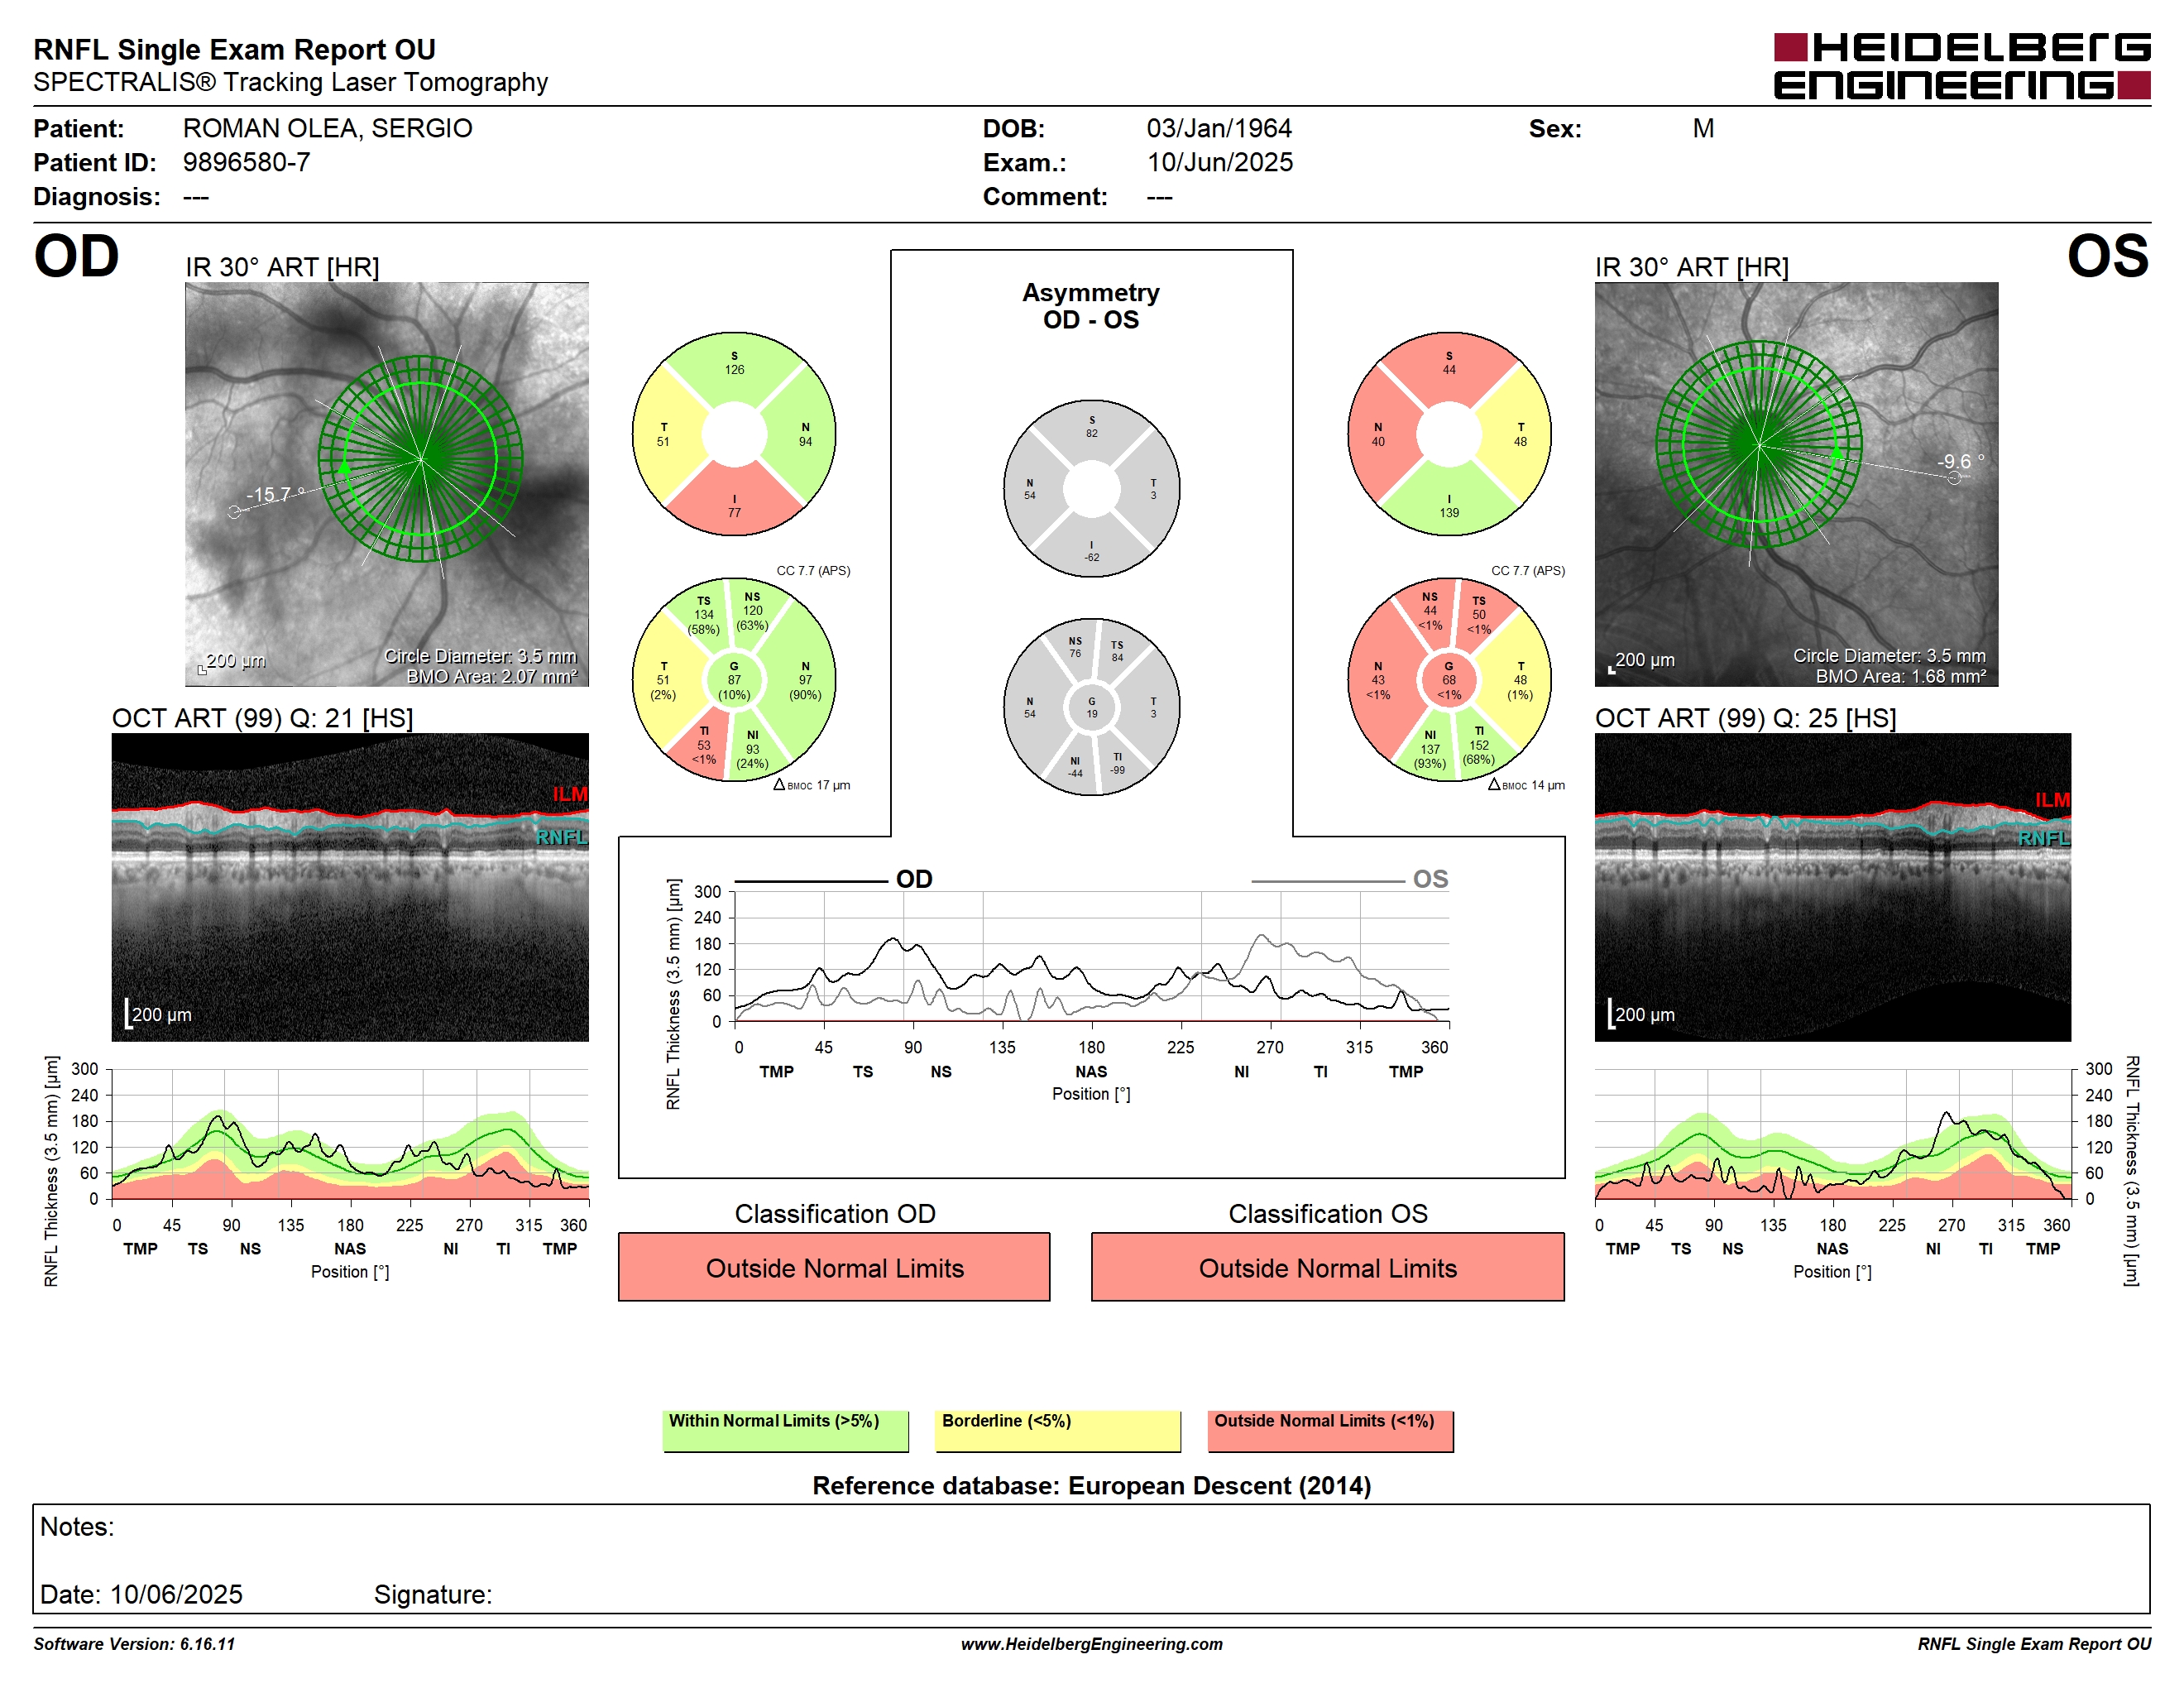Viewport: 2184px width, 1688px height.
Task: Click the OS global G 68 <1% center
Action: click(1449, 680)
